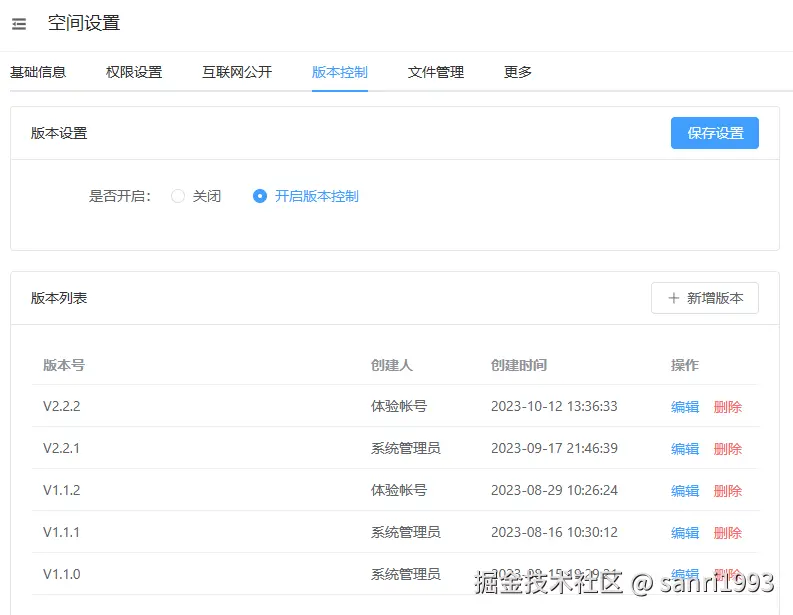Delete version V2.2.1
This screenshot has height=615, width=793.
tap(728, 449)
